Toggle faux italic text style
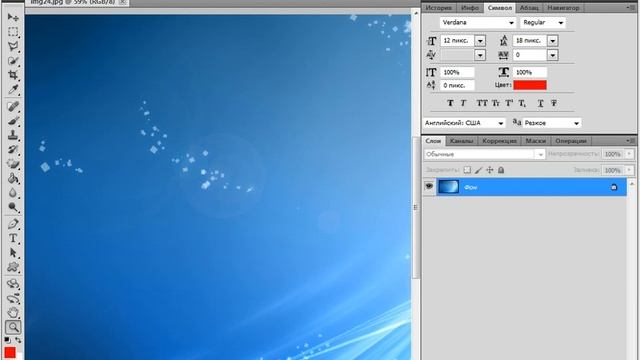The height and width of the screenshot is (360, 640). 463,103
